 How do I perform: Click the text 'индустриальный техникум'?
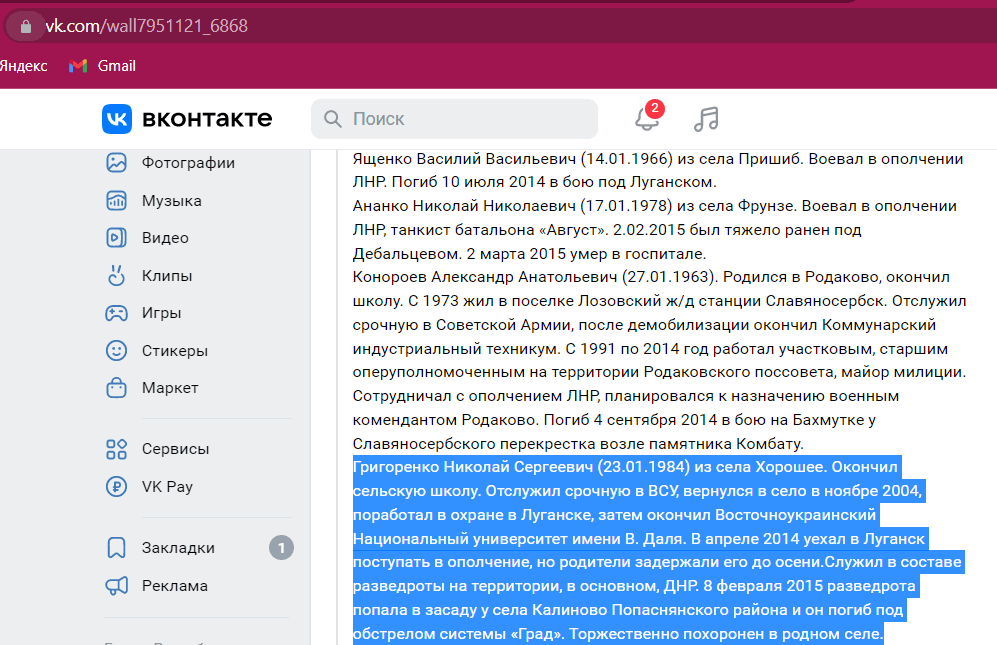(456, 349)
